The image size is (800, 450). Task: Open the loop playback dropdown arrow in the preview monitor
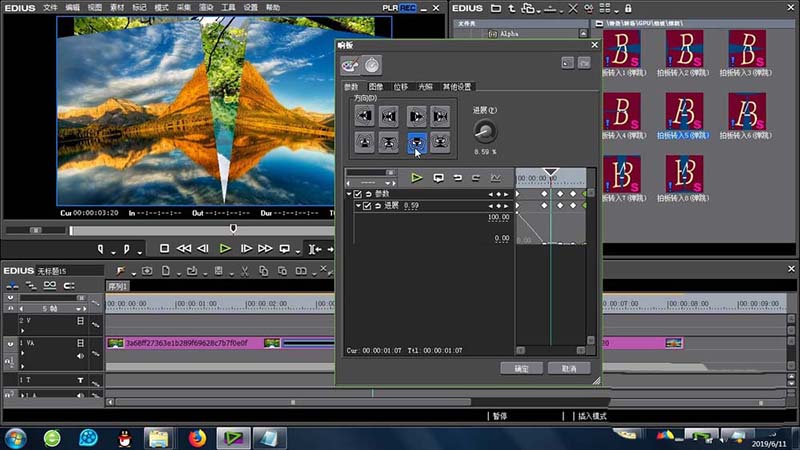tap(298, 252)
